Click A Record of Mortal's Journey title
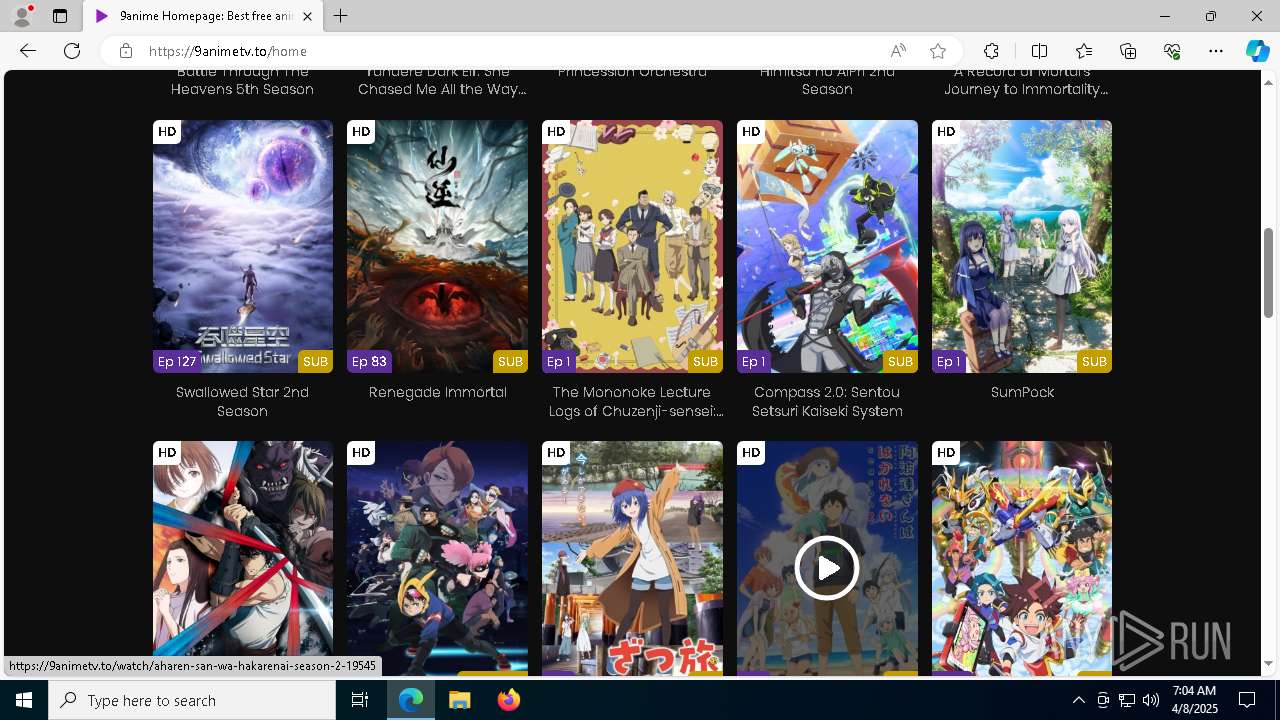Screen dimensions: 1280x720 point(1026,81)
